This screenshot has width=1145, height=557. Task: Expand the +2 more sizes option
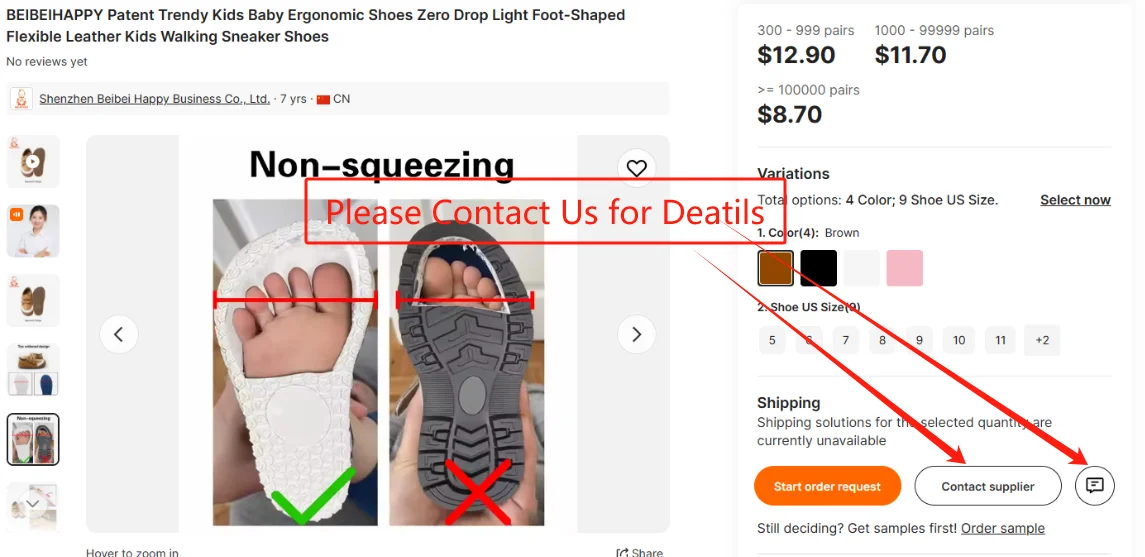1042,340
